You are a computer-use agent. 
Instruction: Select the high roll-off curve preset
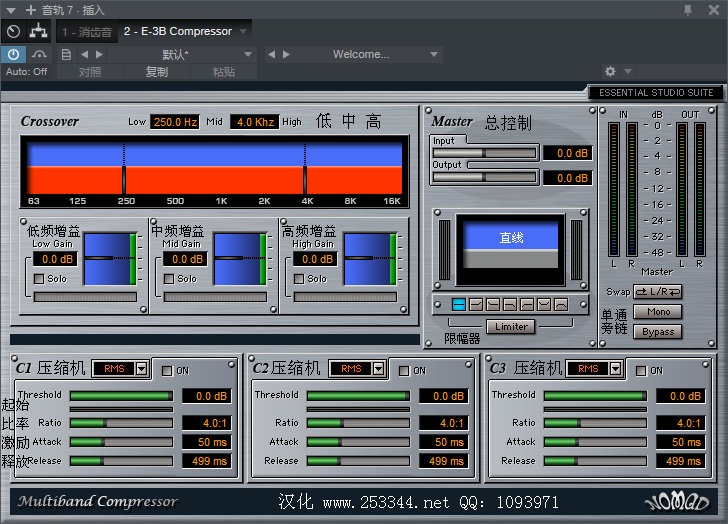click(x=510, y=304)
